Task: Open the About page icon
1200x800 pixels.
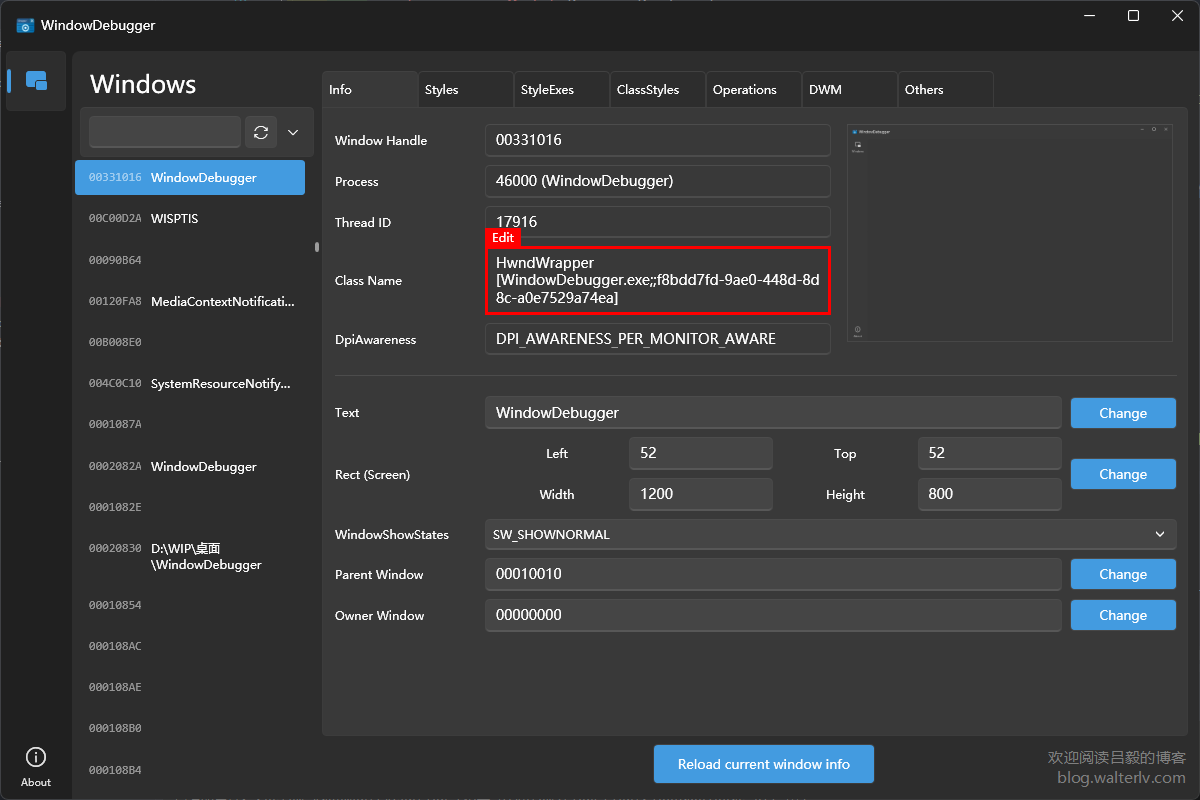Action: point(36,766)
